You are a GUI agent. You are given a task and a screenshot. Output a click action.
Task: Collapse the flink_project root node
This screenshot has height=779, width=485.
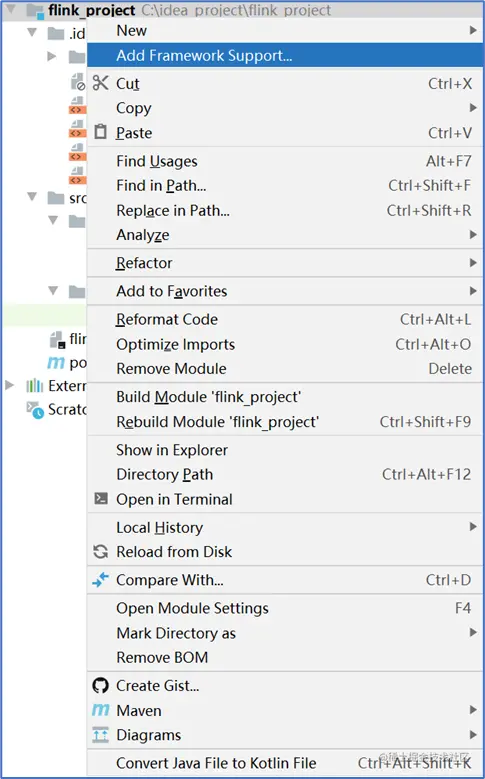pos(10,9)
